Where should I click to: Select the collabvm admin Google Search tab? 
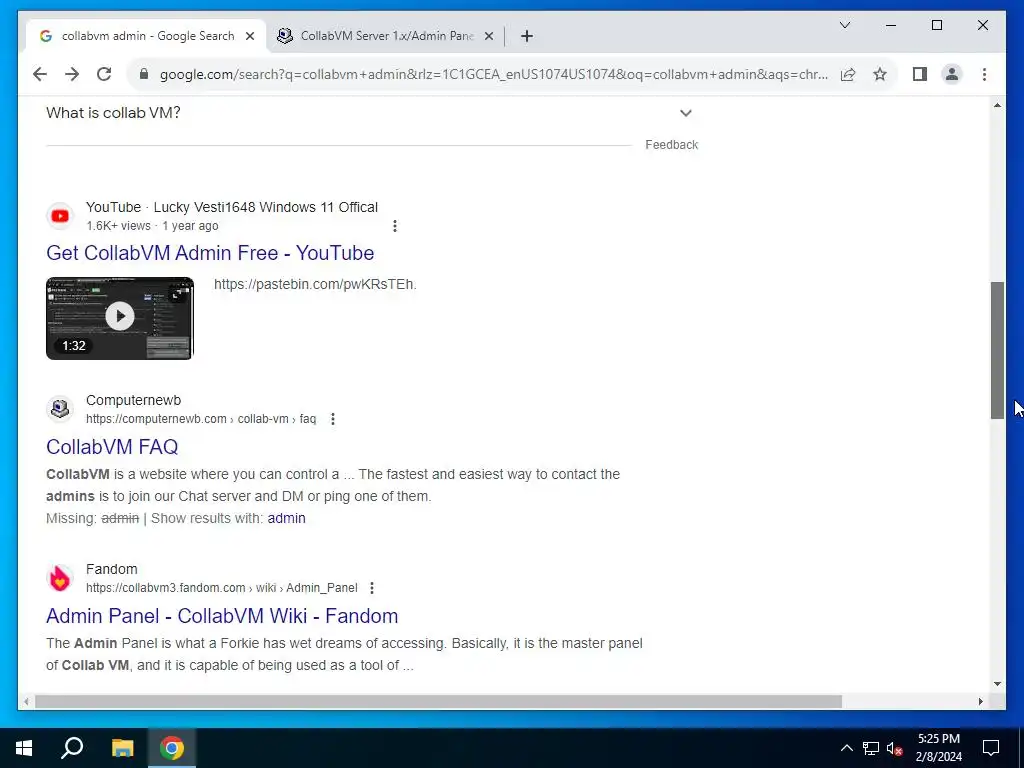tap(146, 37)
